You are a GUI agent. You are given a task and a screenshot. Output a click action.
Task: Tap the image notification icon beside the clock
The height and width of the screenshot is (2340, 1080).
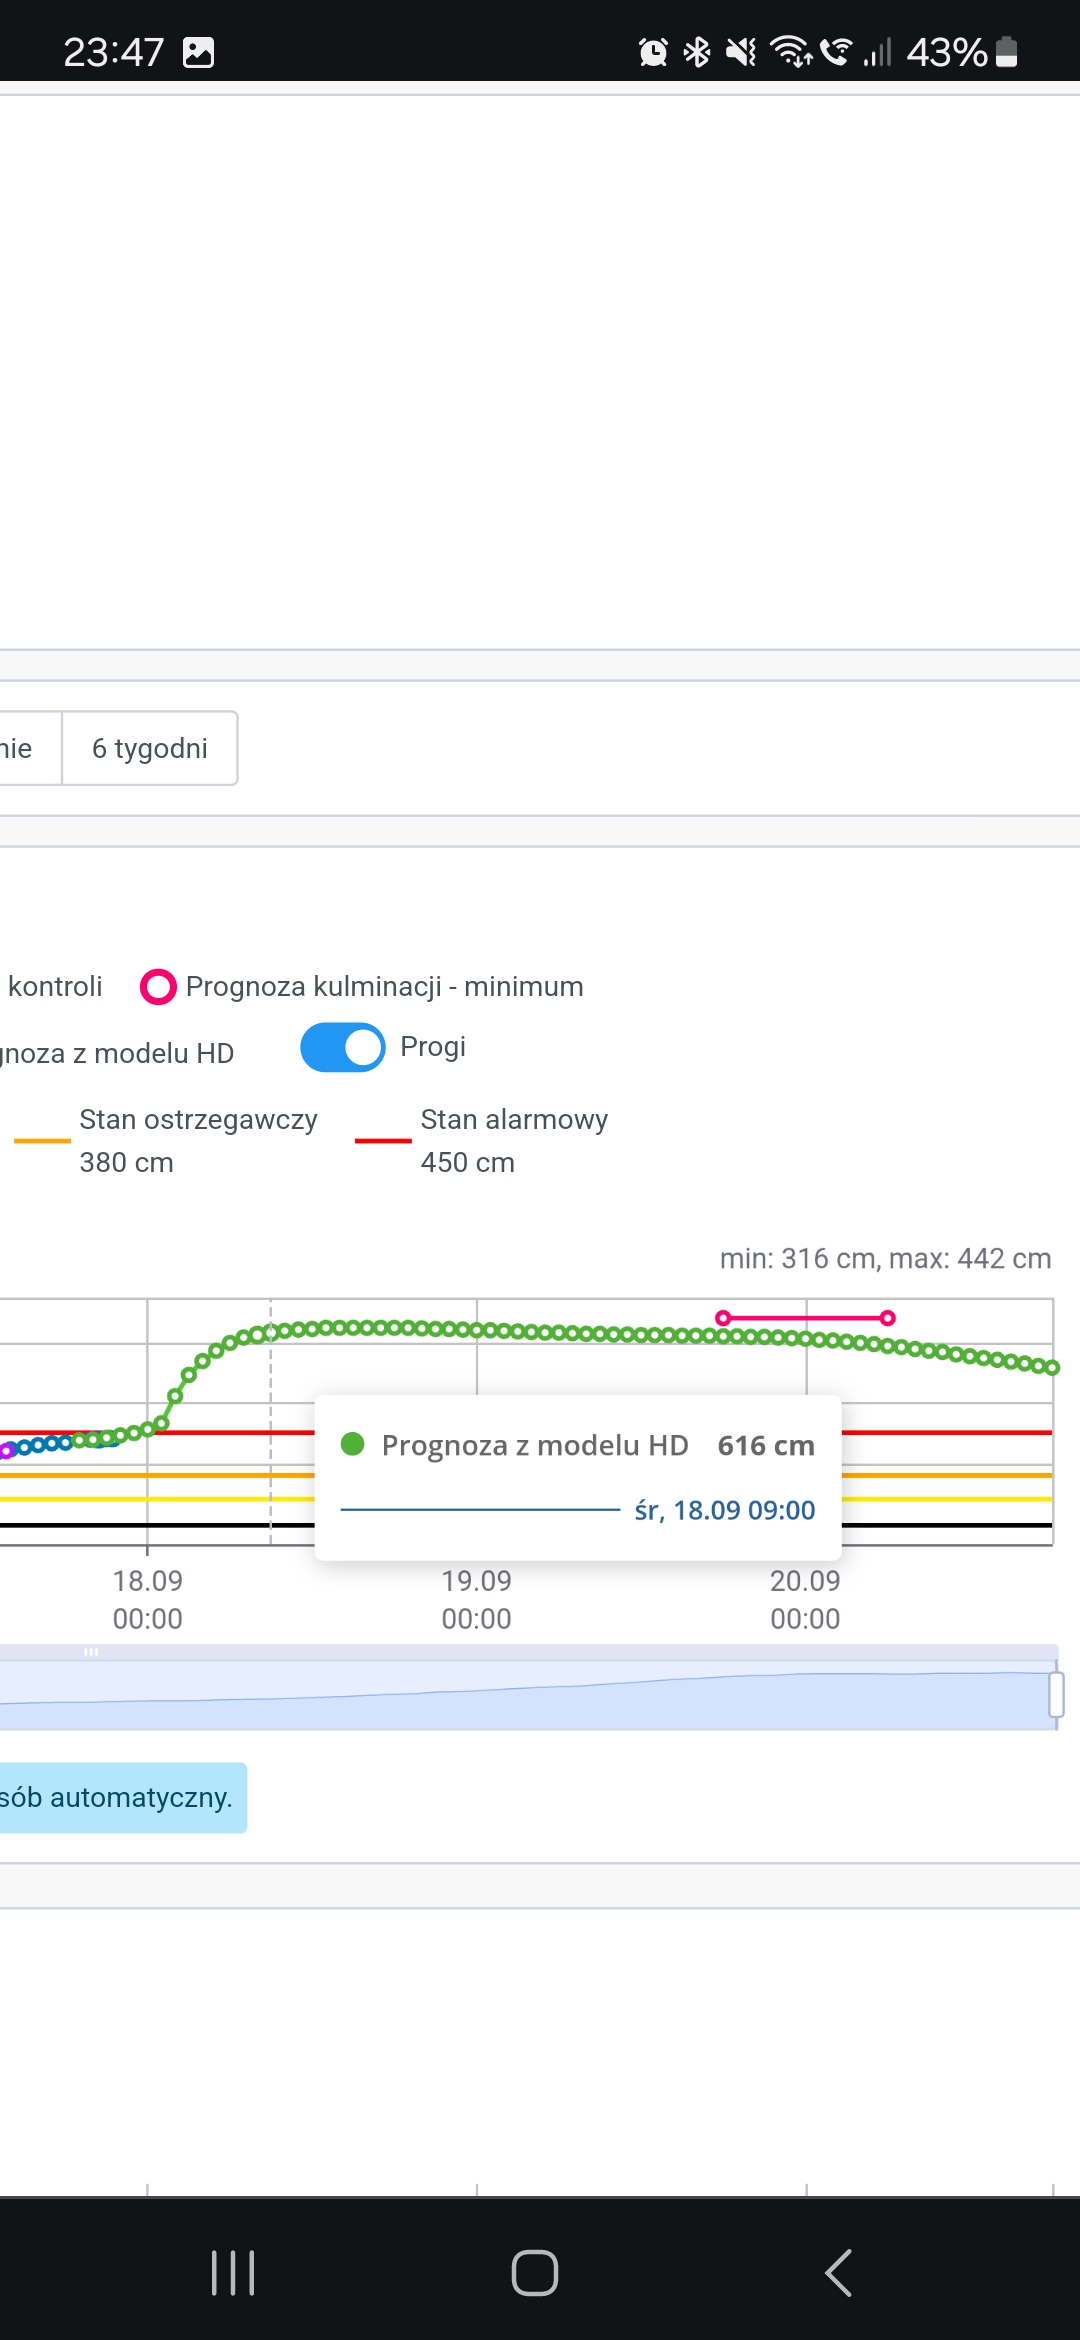click(199, 52)
